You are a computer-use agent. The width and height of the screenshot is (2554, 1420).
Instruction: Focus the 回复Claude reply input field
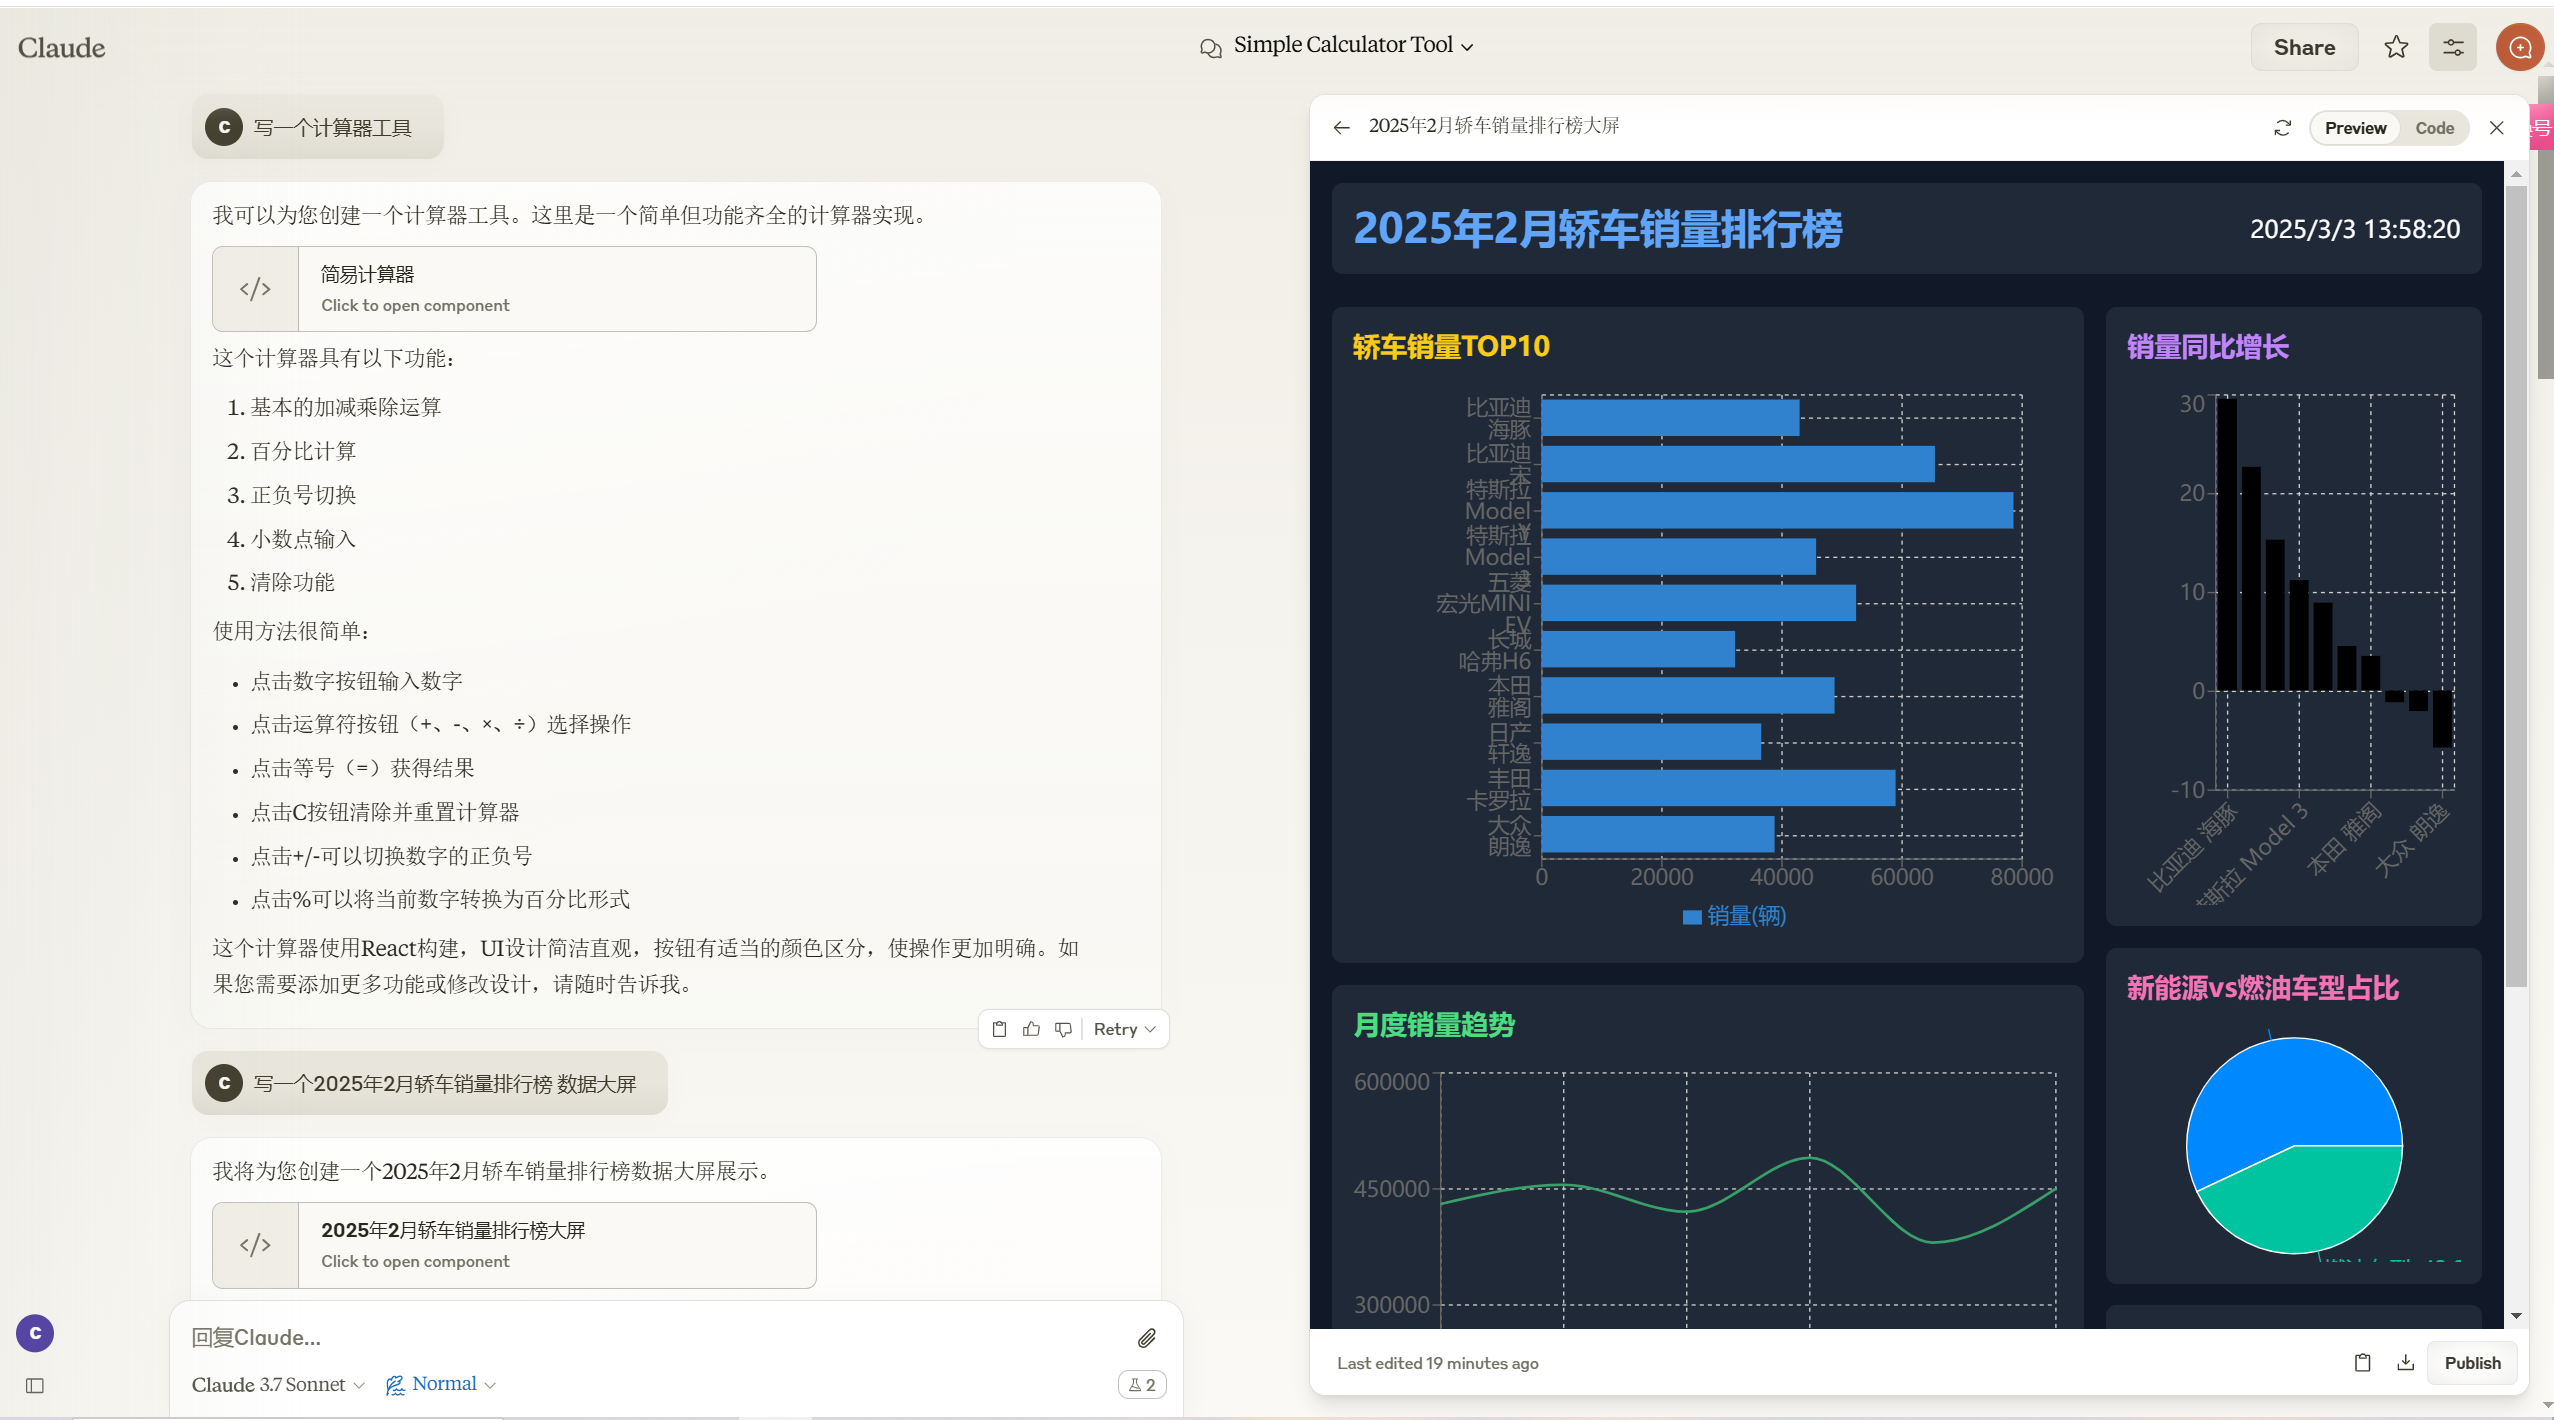(x=650, y=1338)
